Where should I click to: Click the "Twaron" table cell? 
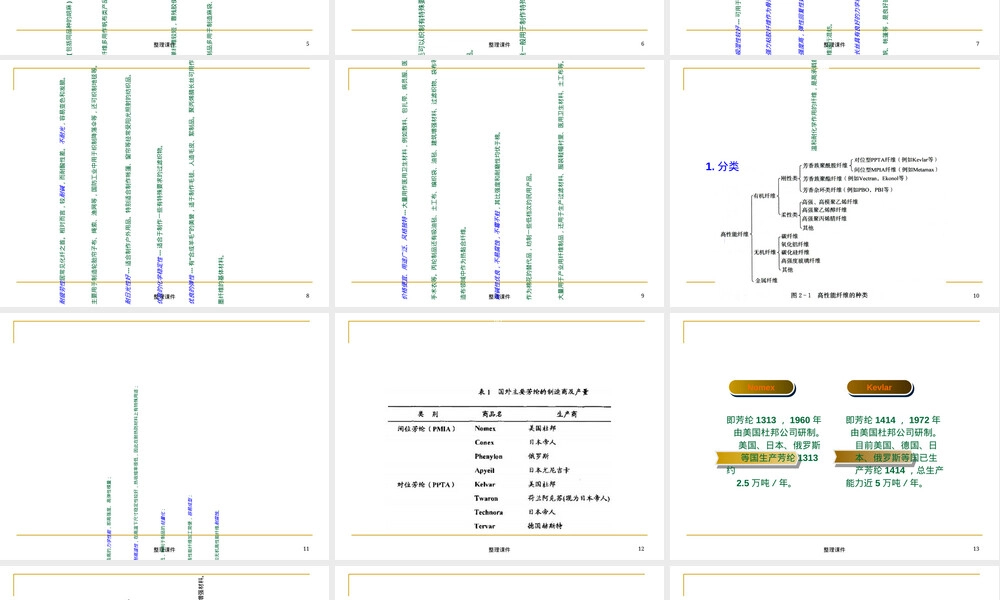486,499
